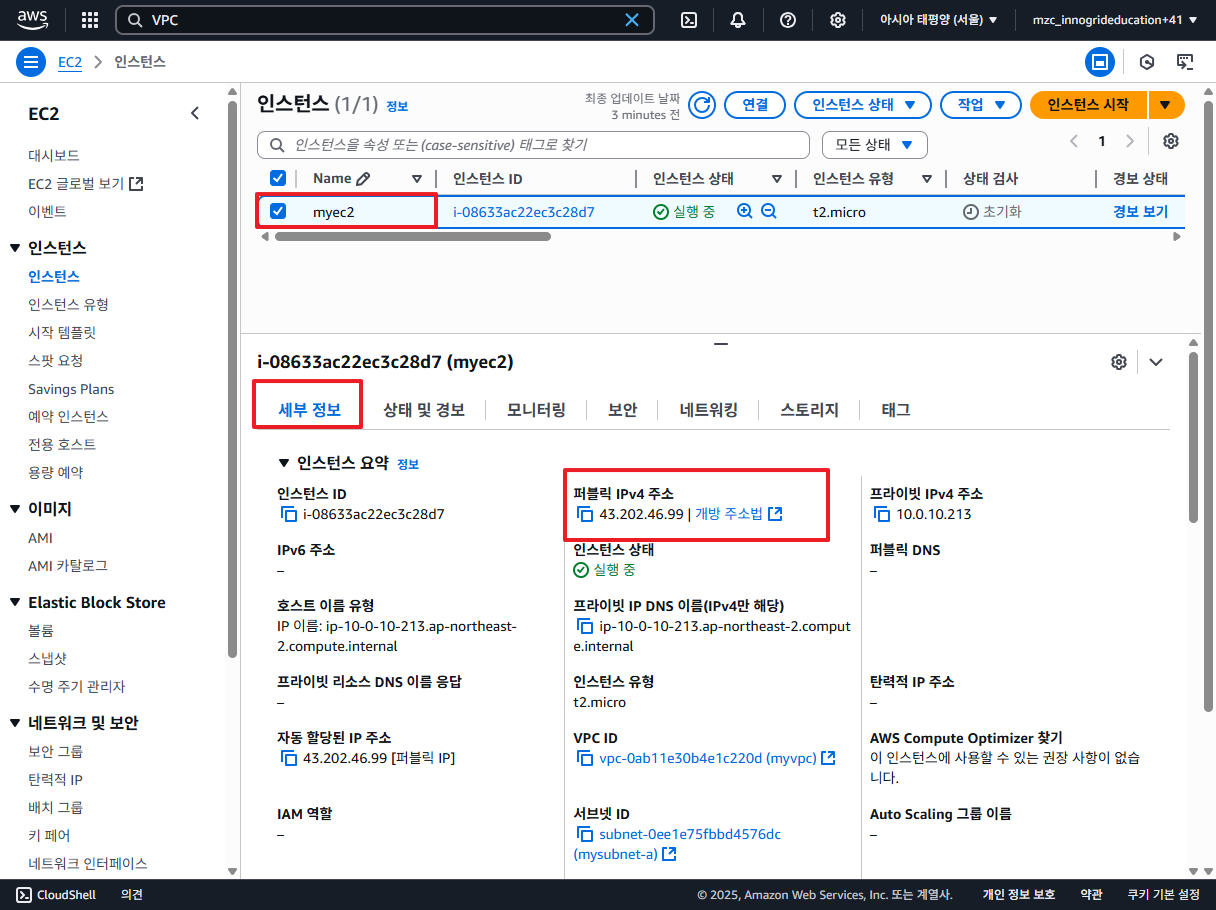Switch to the 상태 및 경보 tab

(424, 410)
